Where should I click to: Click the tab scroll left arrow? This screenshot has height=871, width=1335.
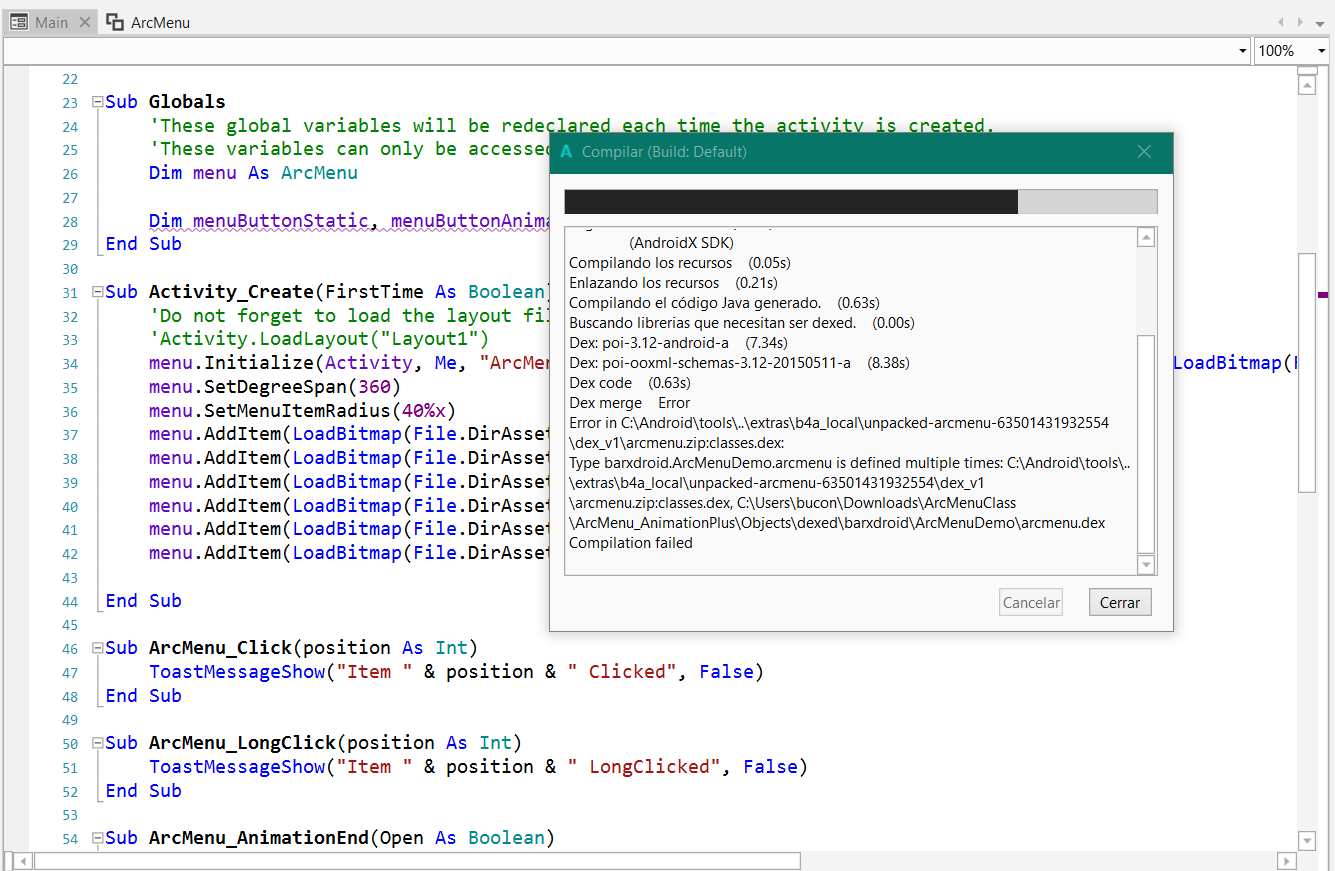point(1281,22)
